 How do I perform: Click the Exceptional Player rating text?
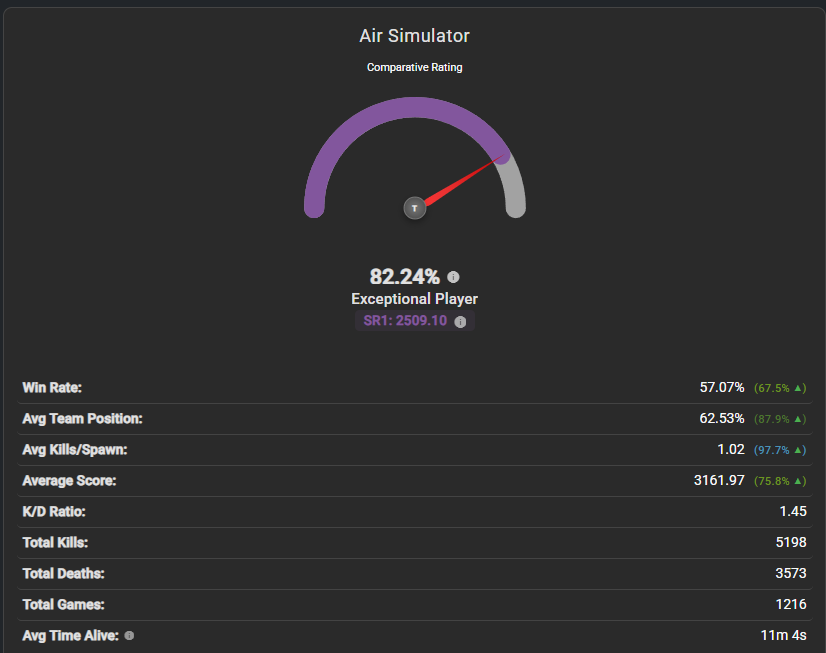click(x=415, y=299)
